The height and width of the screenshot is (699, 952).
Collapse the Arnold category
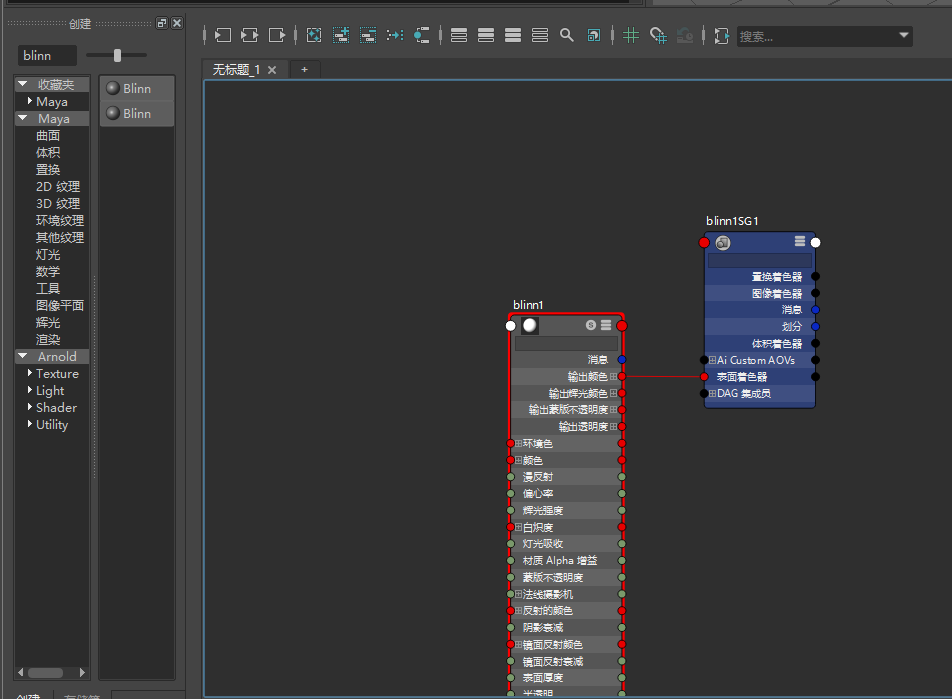[x=23, y=356]
